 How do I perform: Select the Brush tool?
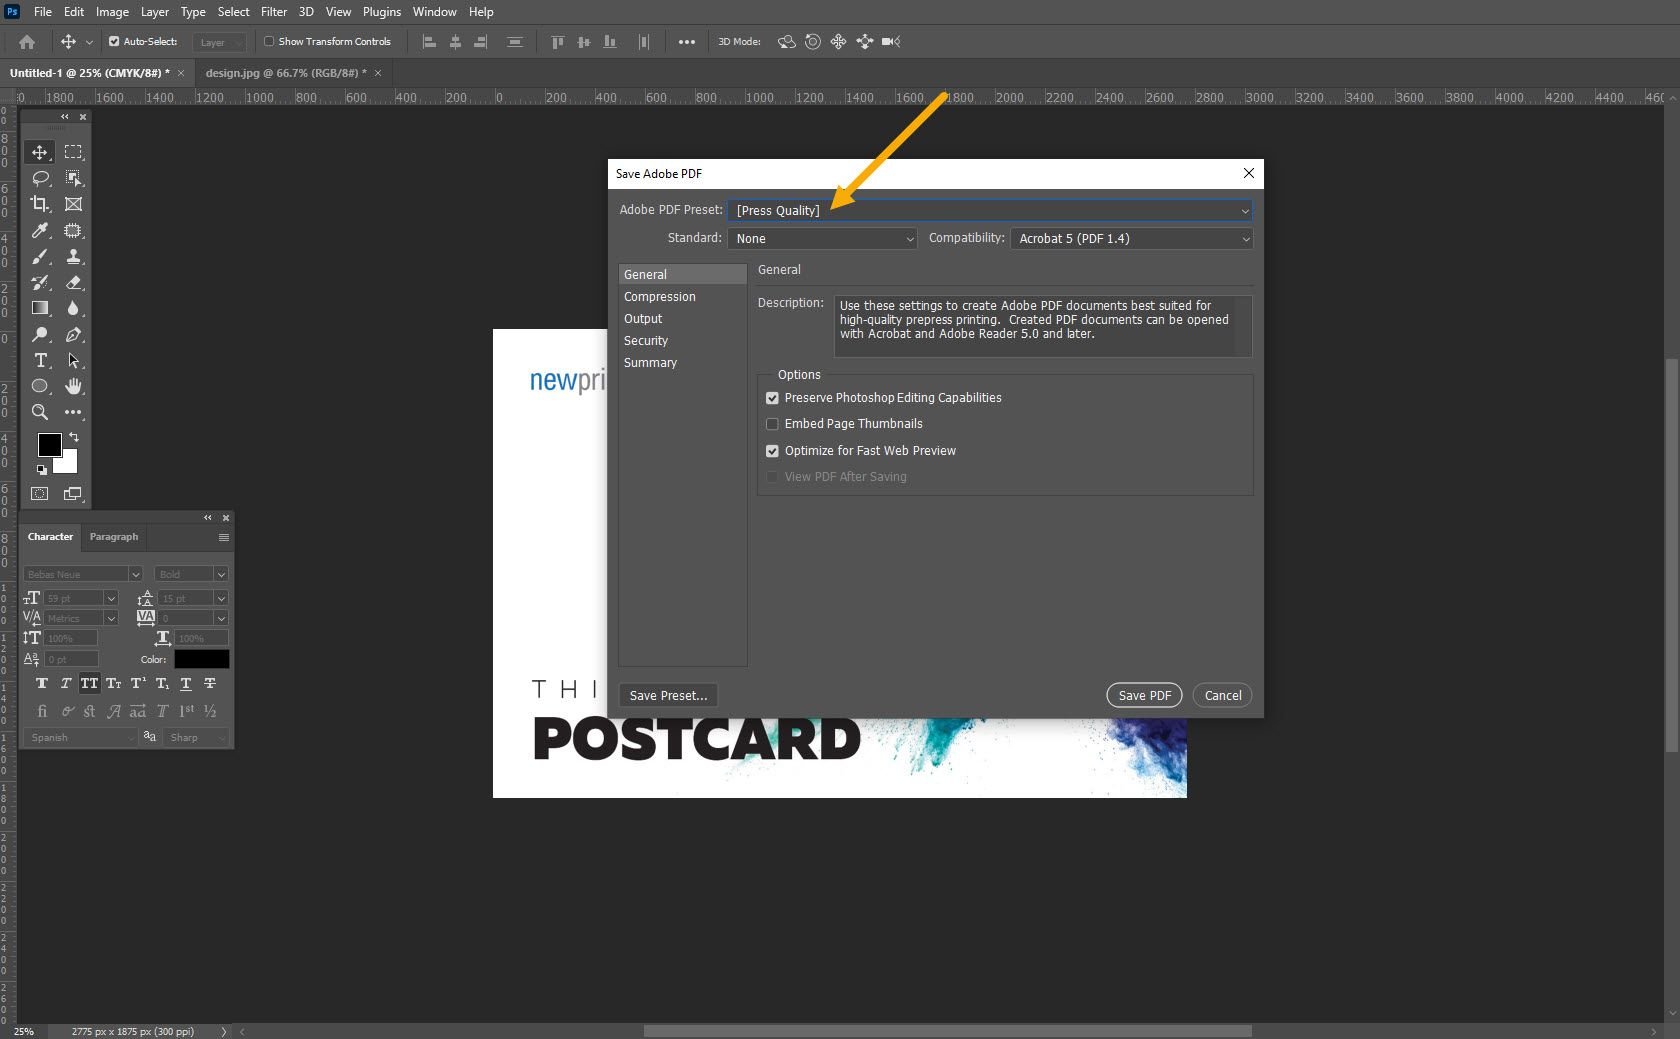(40, 256)
